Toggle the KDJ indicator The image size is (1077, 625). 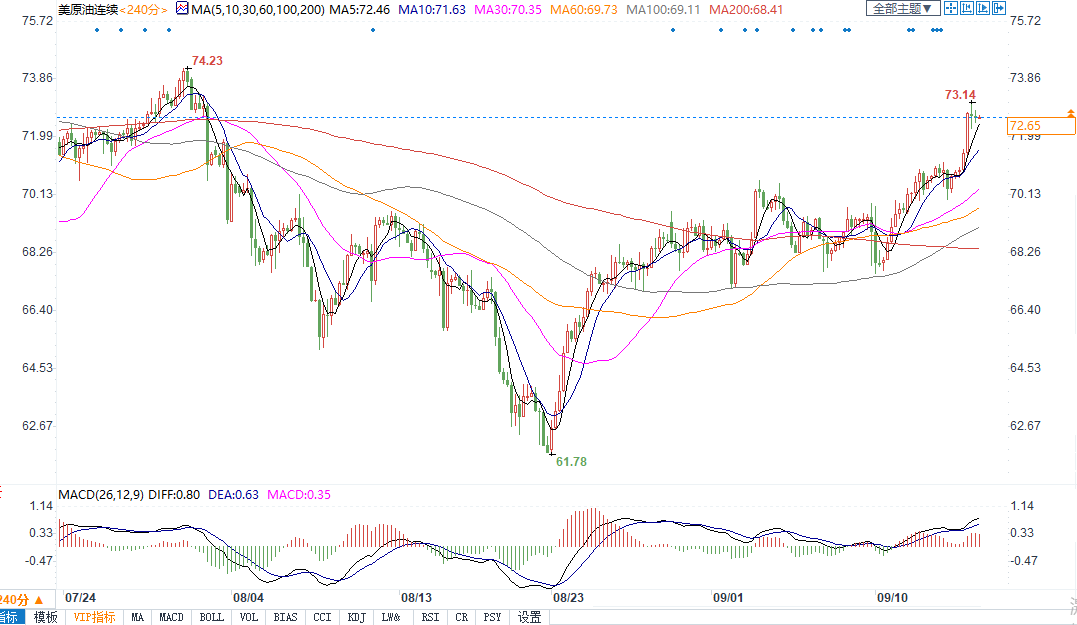pyautogui.click(x=356, y=617)
